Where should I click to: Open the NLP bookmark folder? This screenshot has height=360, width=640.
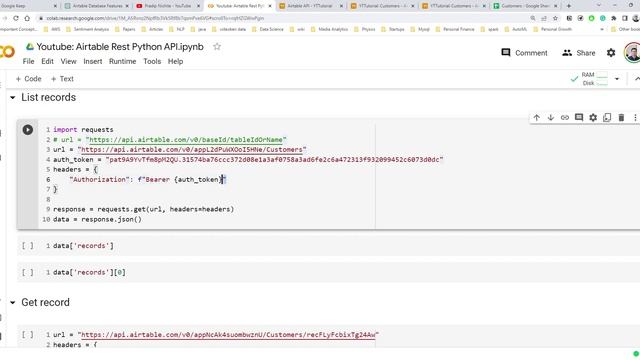click(x=176, y=29)
